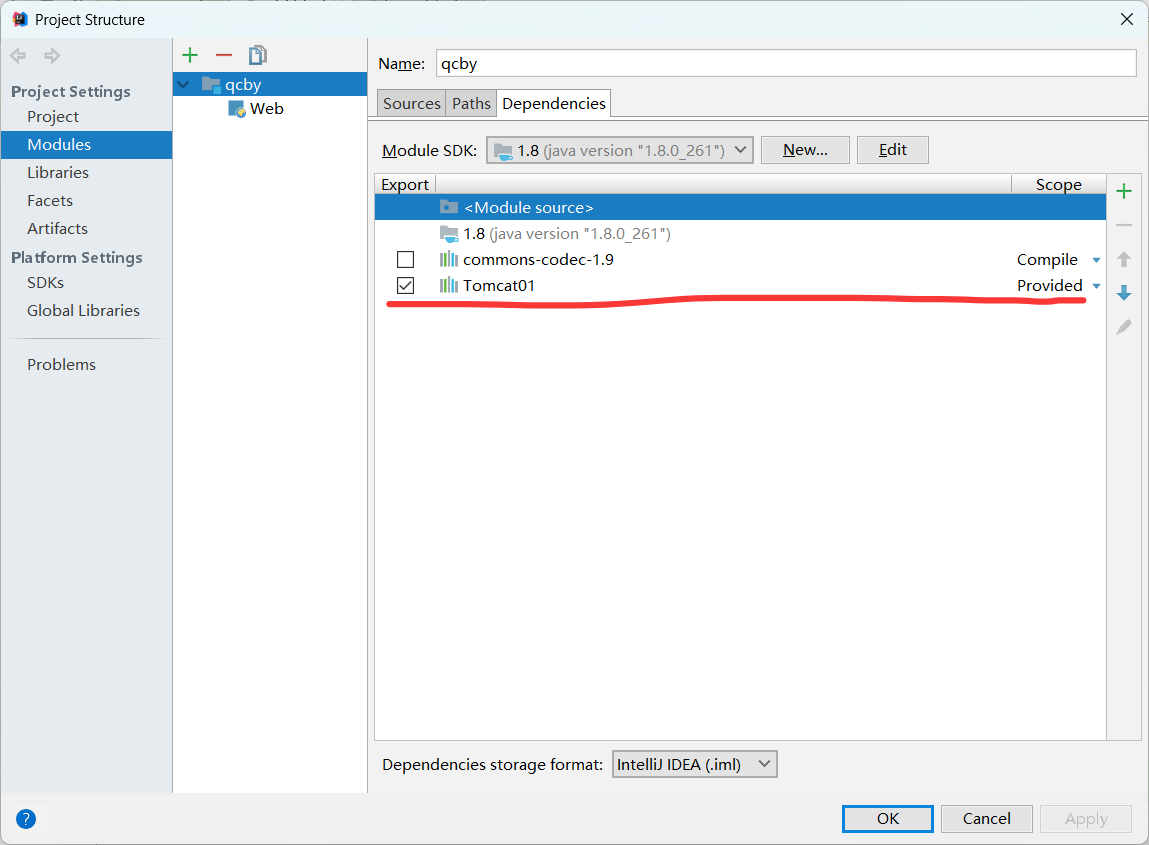Click the Edit SDK button

pos(893,150)
